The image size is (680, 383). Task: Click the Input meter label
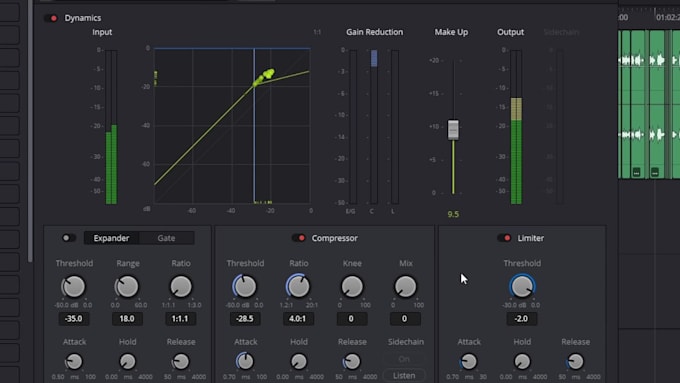102,32
